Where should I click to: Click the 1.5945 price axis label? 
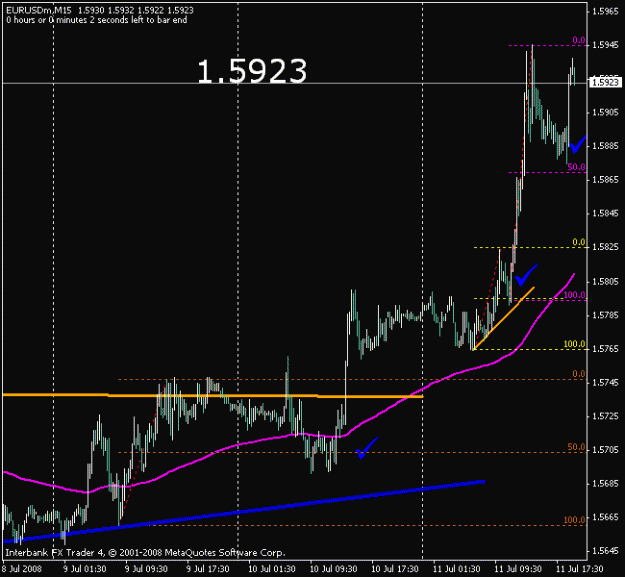tap(605, 45)
